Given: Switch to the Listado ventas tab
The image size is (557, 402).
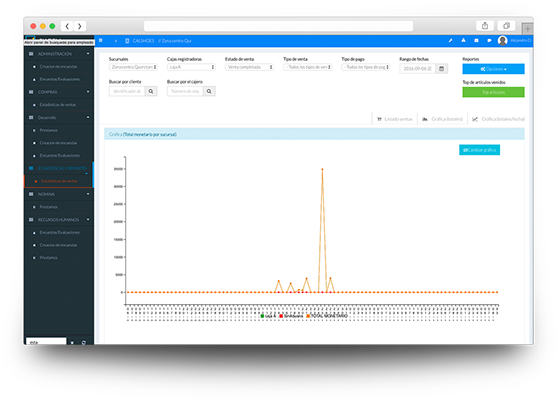Looking at the screenshot, I should pos(395,119).
